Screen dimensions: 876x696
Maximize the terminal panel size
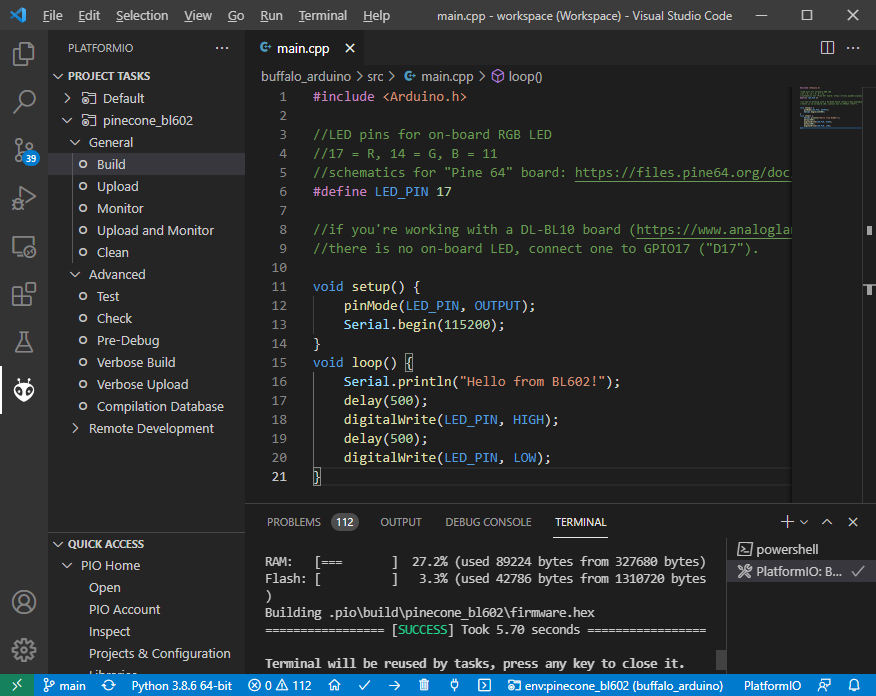(x=827, y=522)
